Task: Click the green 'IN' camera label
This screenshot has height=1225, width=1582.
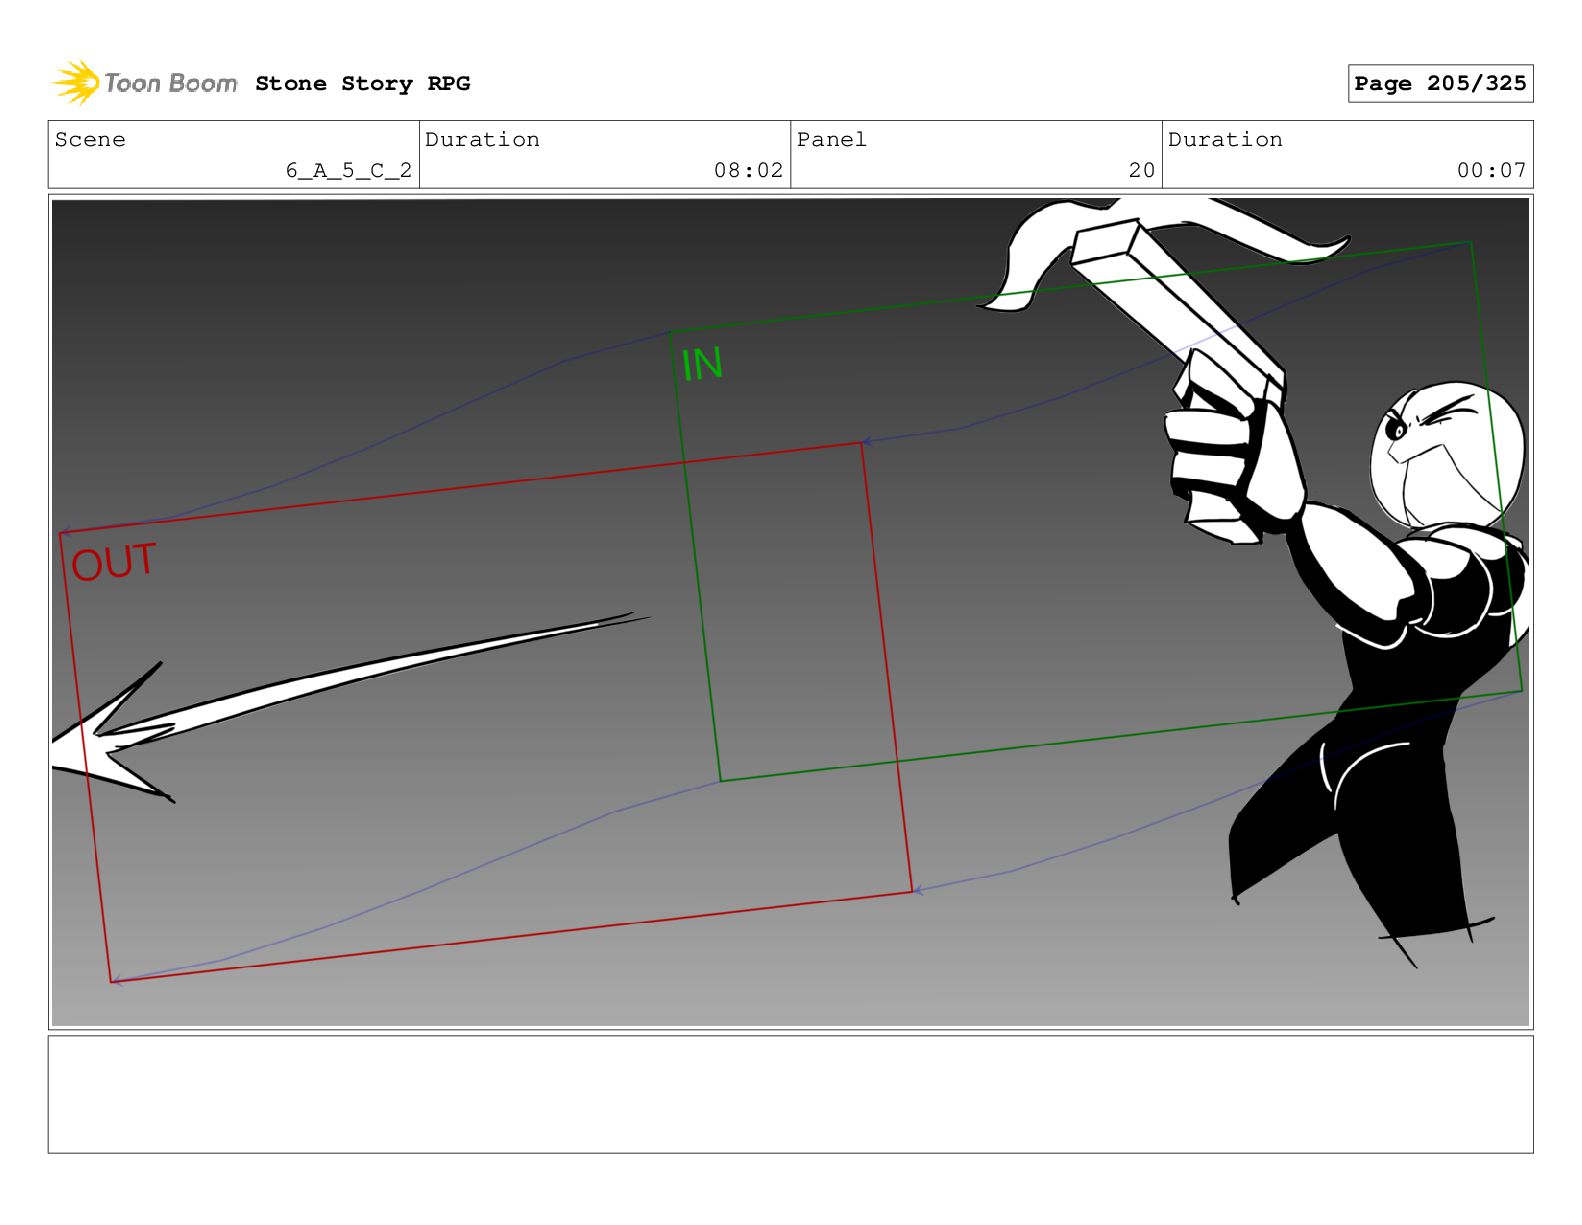Action: (x=702, y=365)
